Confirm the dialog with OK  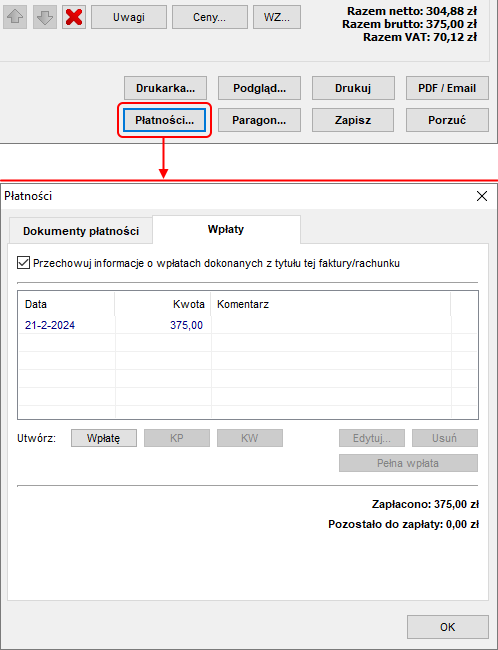point(447,627)
